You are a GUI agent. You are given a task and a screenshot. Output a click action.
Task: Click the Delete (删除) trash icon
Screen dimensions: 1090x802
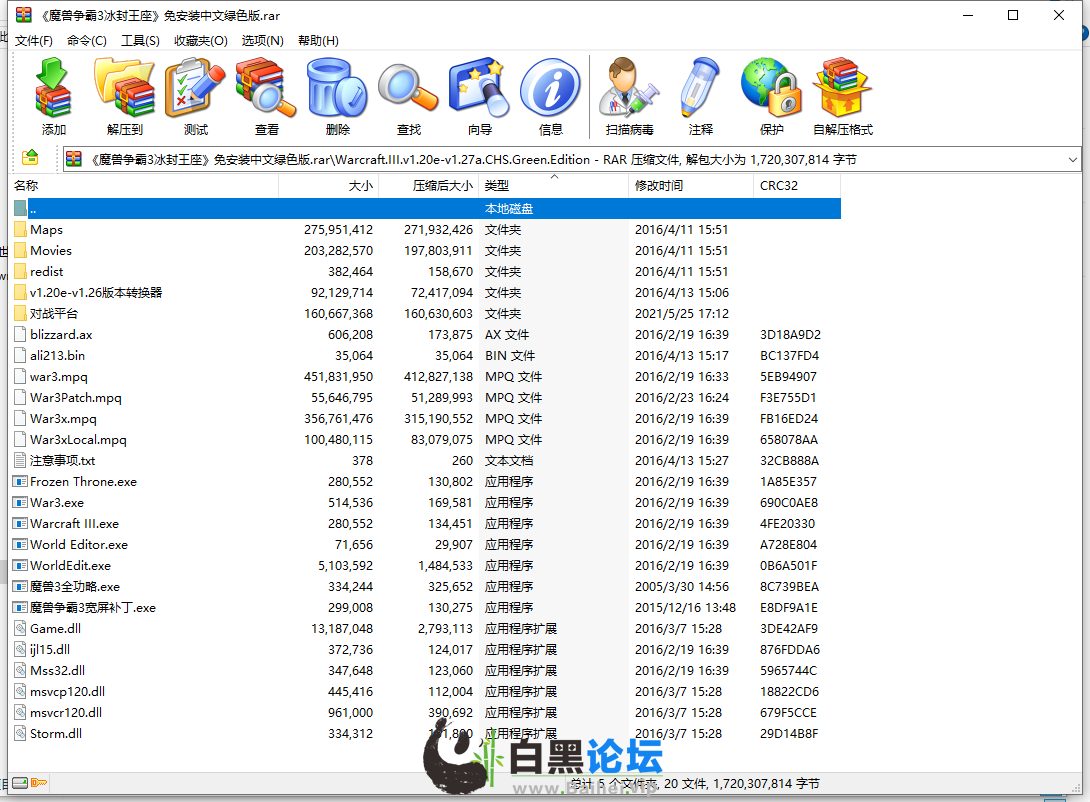tap(337, 88)
